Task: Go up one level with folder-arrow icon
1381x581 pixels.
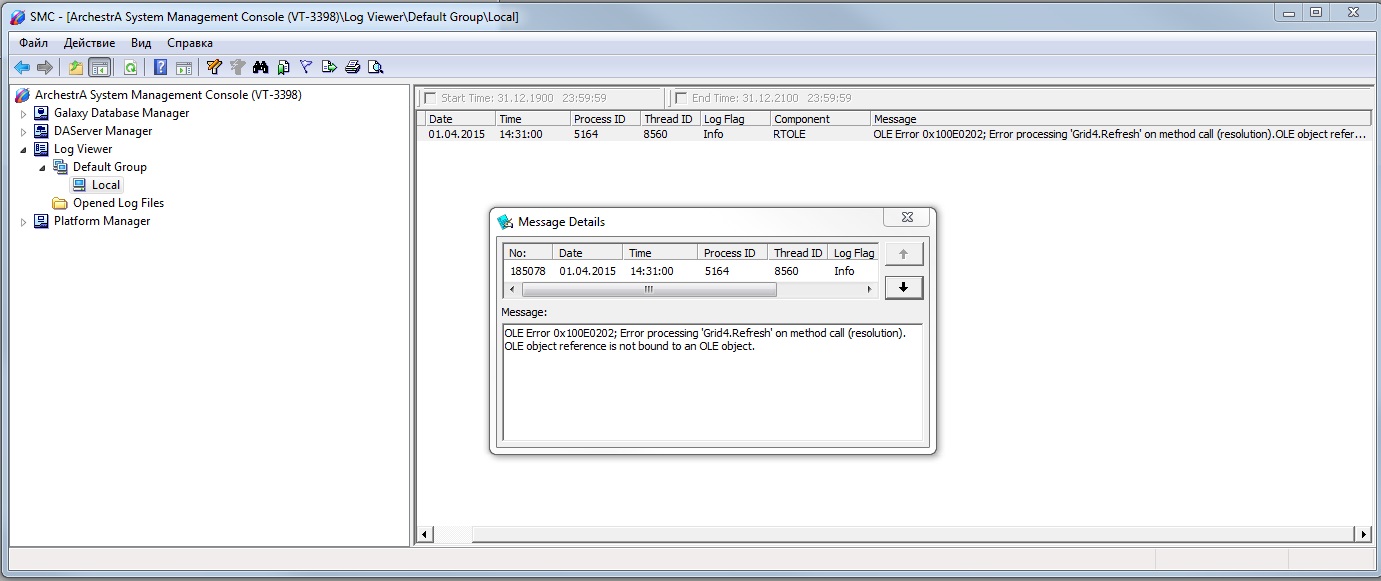Action: tap(76, 67)
